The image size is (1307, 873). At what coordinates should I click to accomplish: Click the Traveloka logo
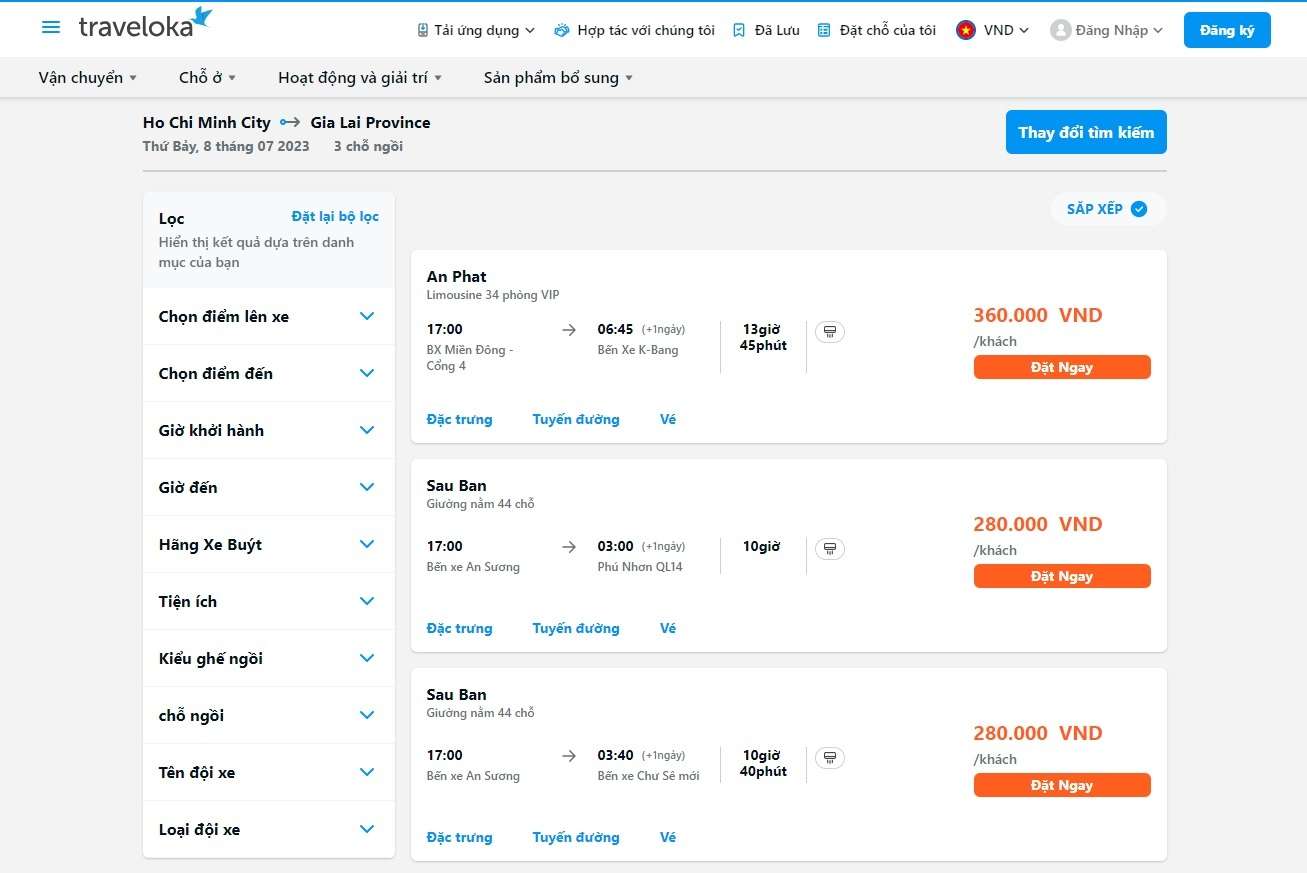[146, 25]
